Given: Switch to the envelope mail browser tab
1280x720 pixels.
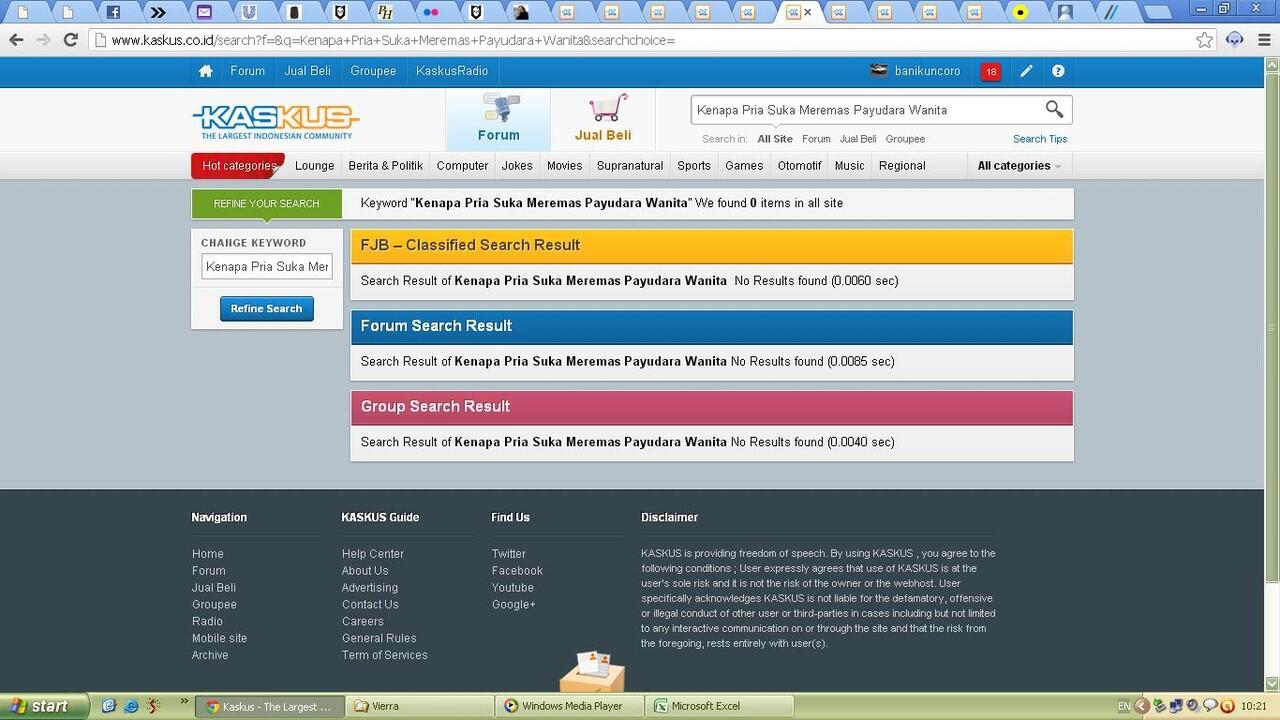Looking at the screenshot, I should pyautogui.click(x=204, y=13).
